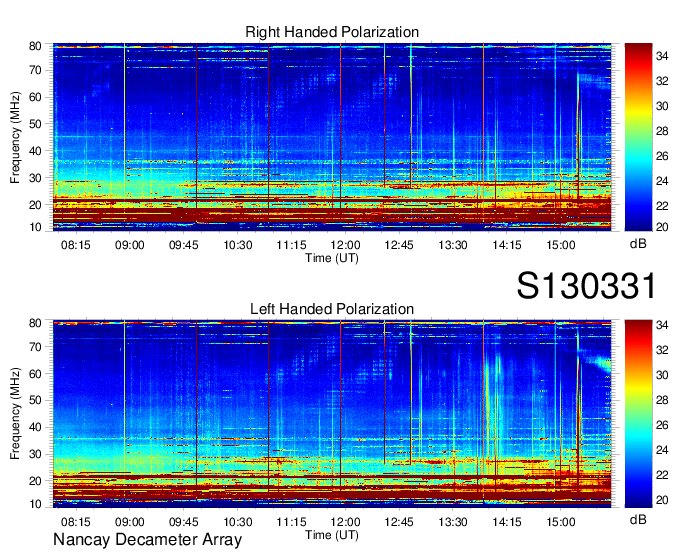
Task: Click the dB unit label under the upper color bar
Action: (x=638, y=244)
